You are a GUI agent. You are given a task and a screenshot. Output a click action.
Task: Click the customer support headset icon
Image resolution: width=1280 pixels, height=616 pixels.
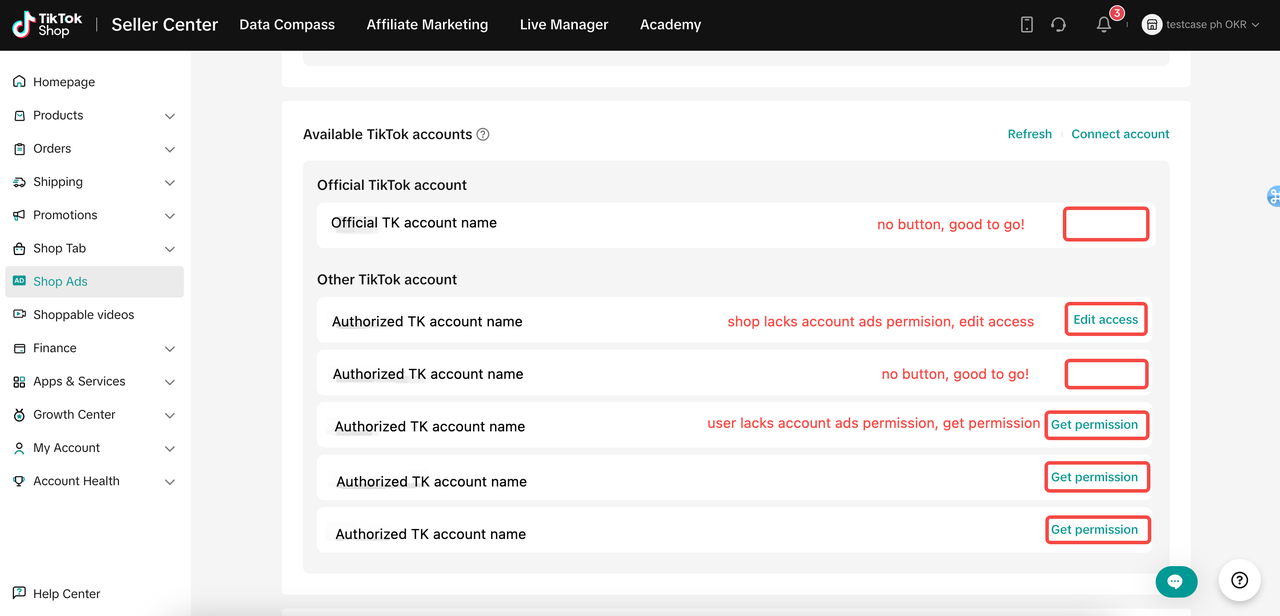[1058, 25]
